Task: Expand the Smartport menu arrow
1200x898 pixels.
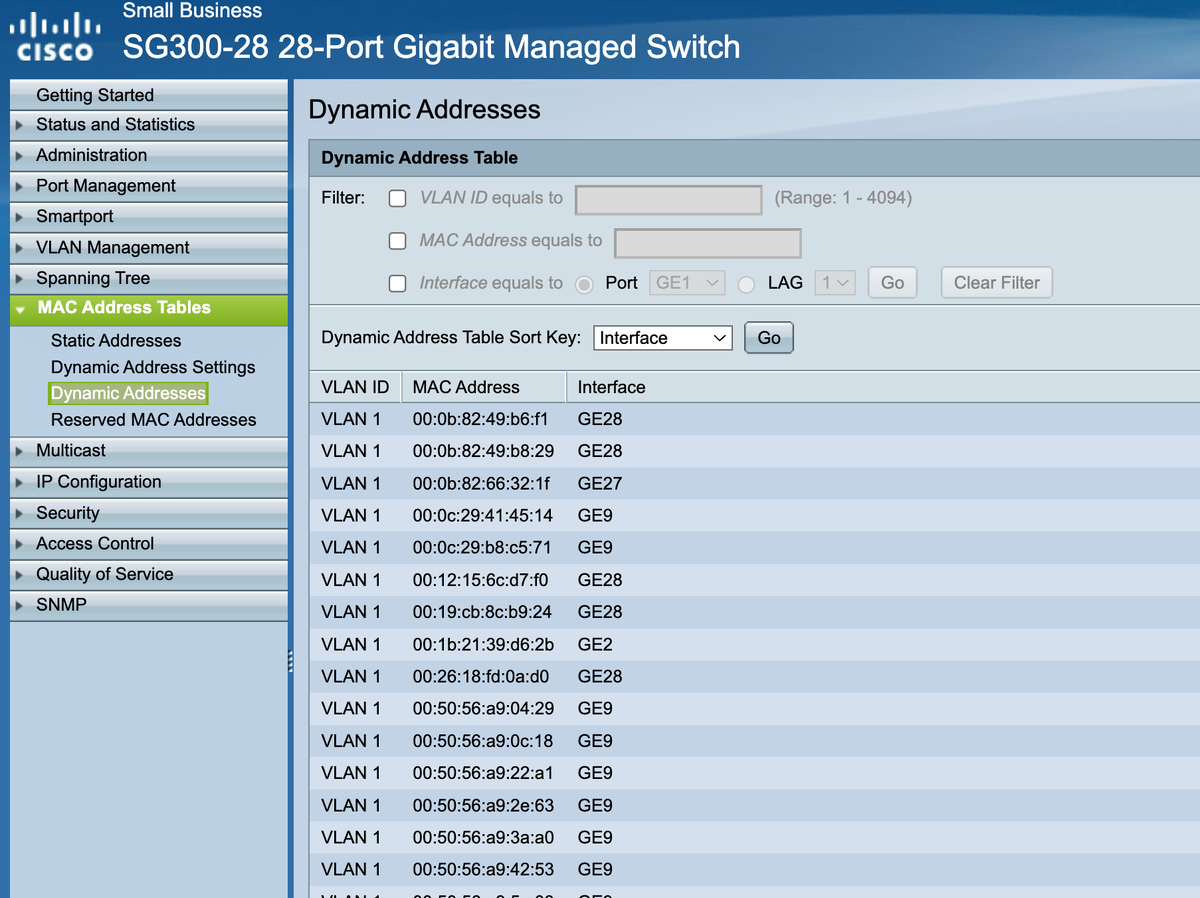Action: (19, 217)
